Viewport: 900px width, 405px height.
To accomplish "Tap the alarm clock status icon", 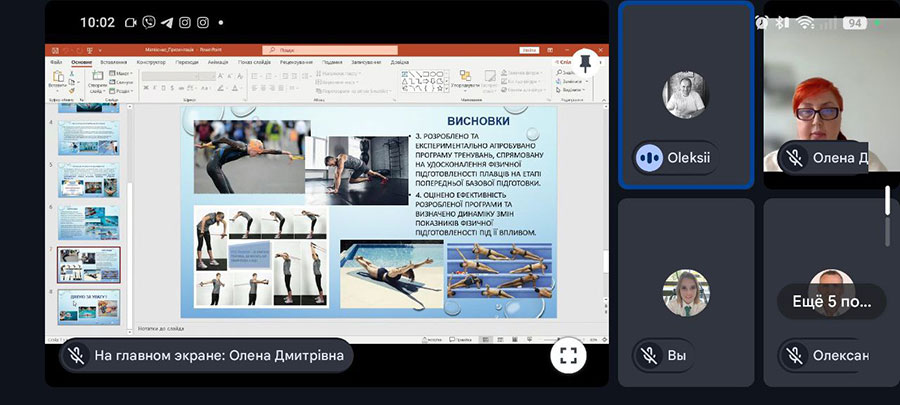I will point(762,23).
